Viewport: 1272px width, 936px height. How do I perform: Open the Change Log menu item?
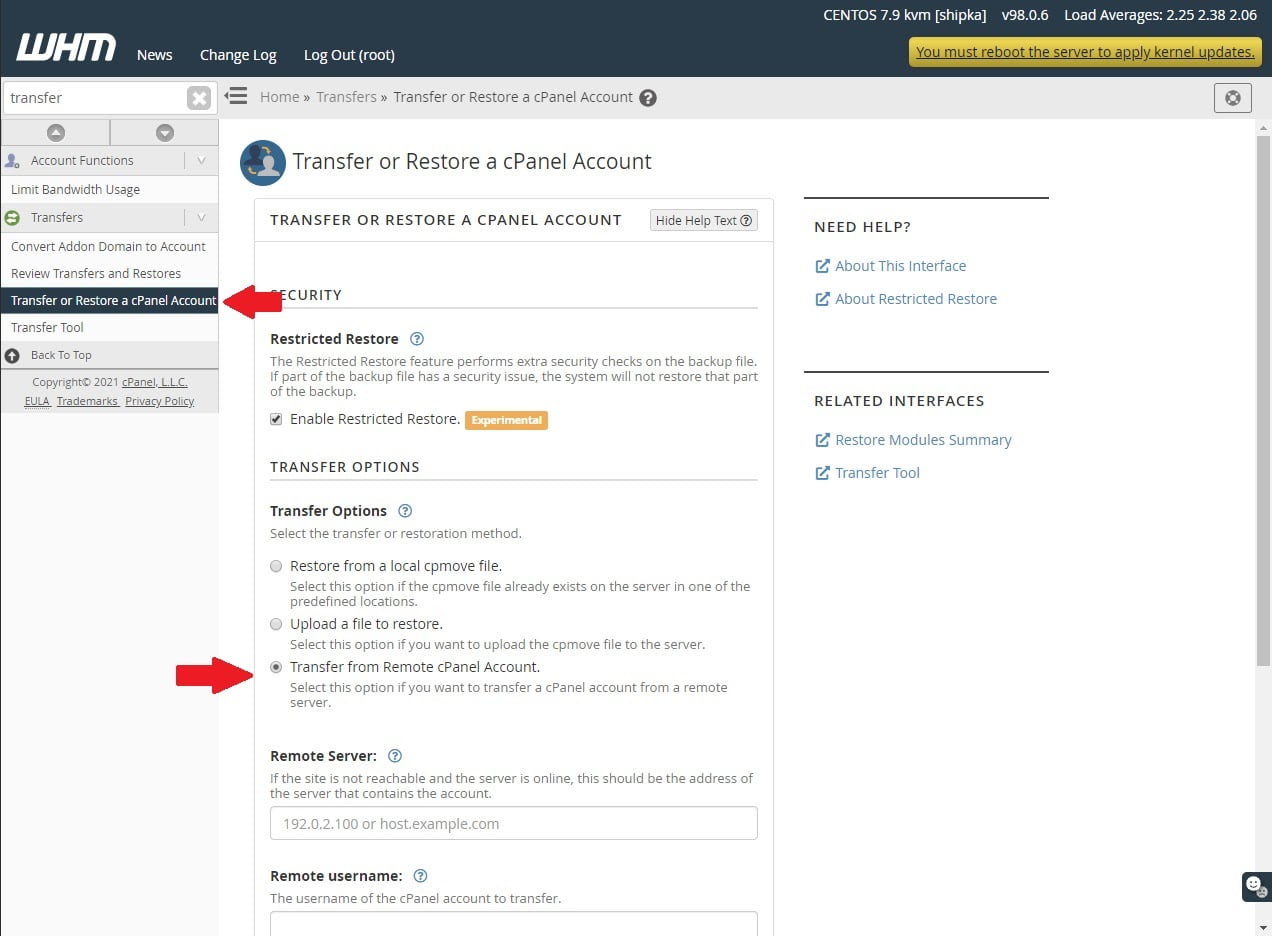(x=238, y=55)
